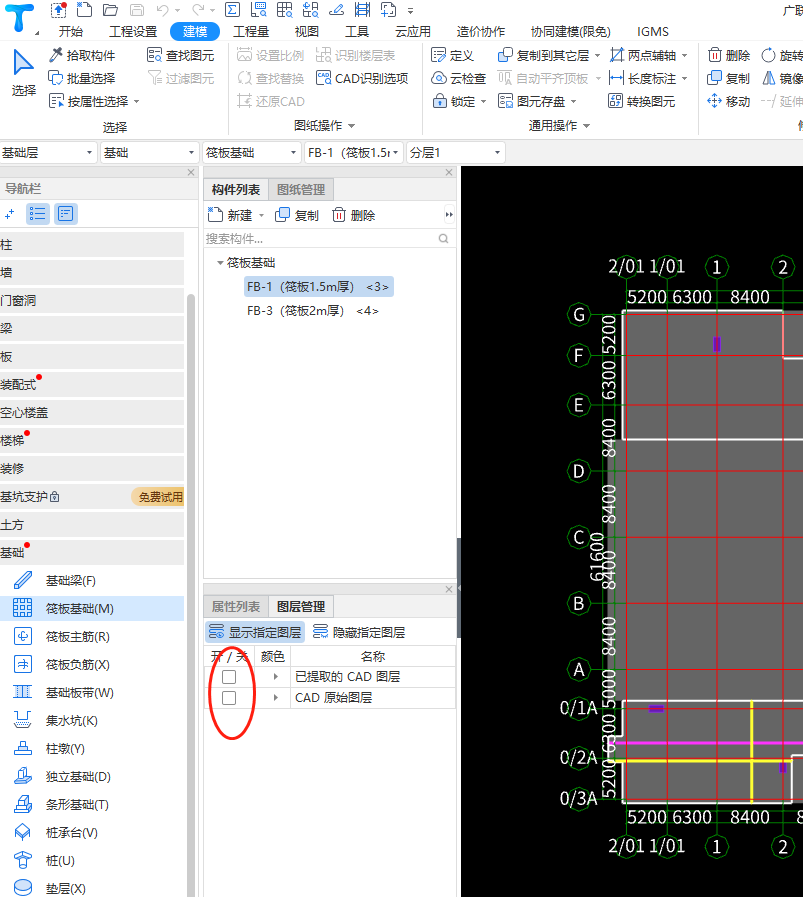This screenshot has width=803, height=897.
Task: Open the 视图 ribbon tab
Action: [307, 31]
